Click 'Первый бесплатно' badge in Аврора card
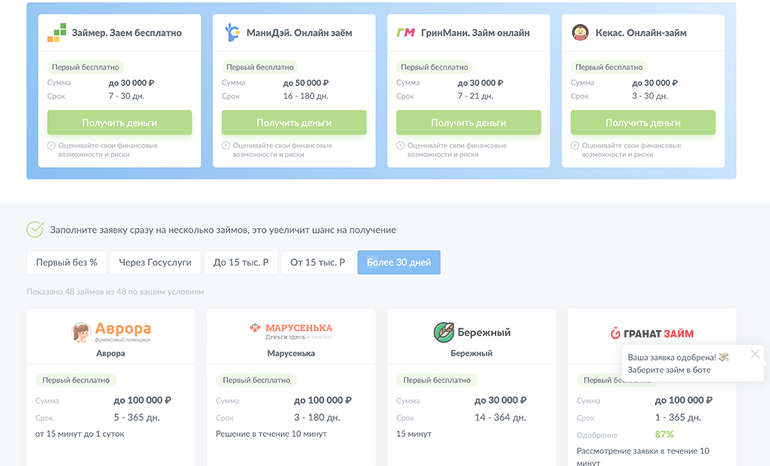 (x=76, y=380)
